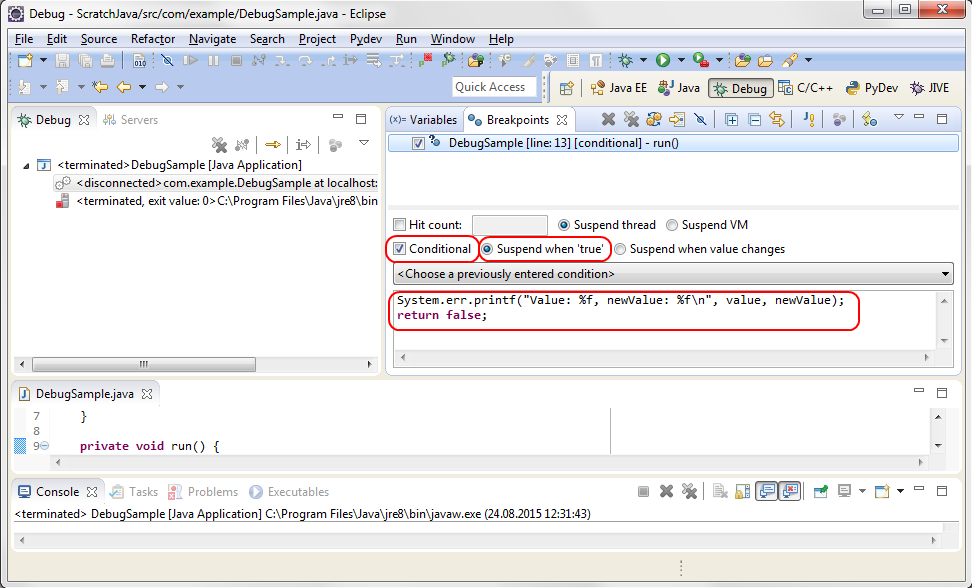Click the Step Over icon in main toolbar
The height and width of the screenshot is (588, 972).
point(305,60)
